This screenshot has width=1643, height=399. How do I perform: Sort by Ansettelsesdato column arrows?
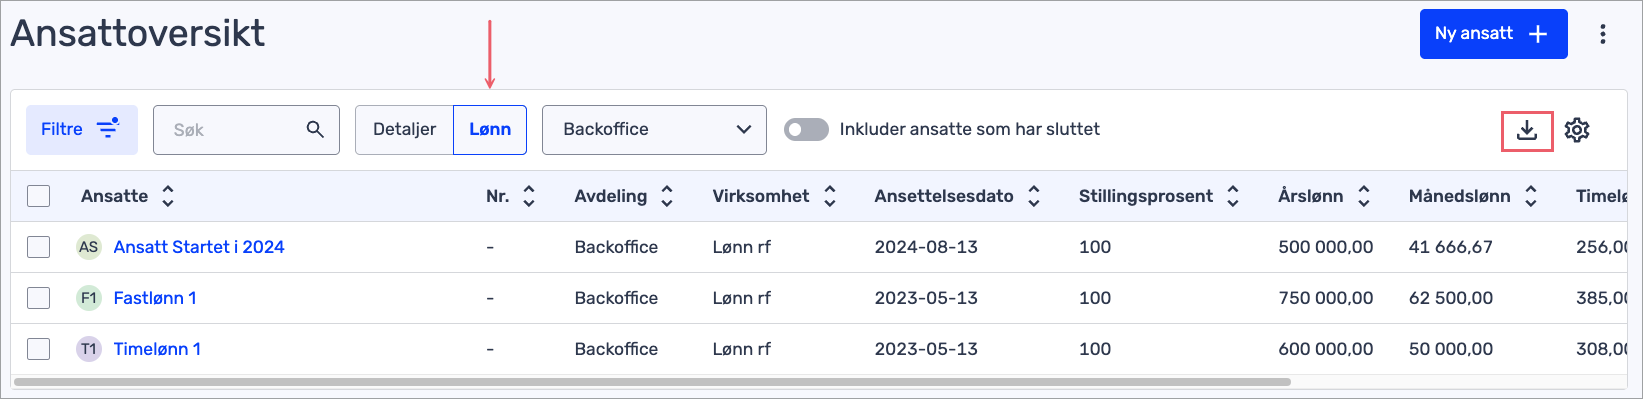click(x=1034, y=196)
